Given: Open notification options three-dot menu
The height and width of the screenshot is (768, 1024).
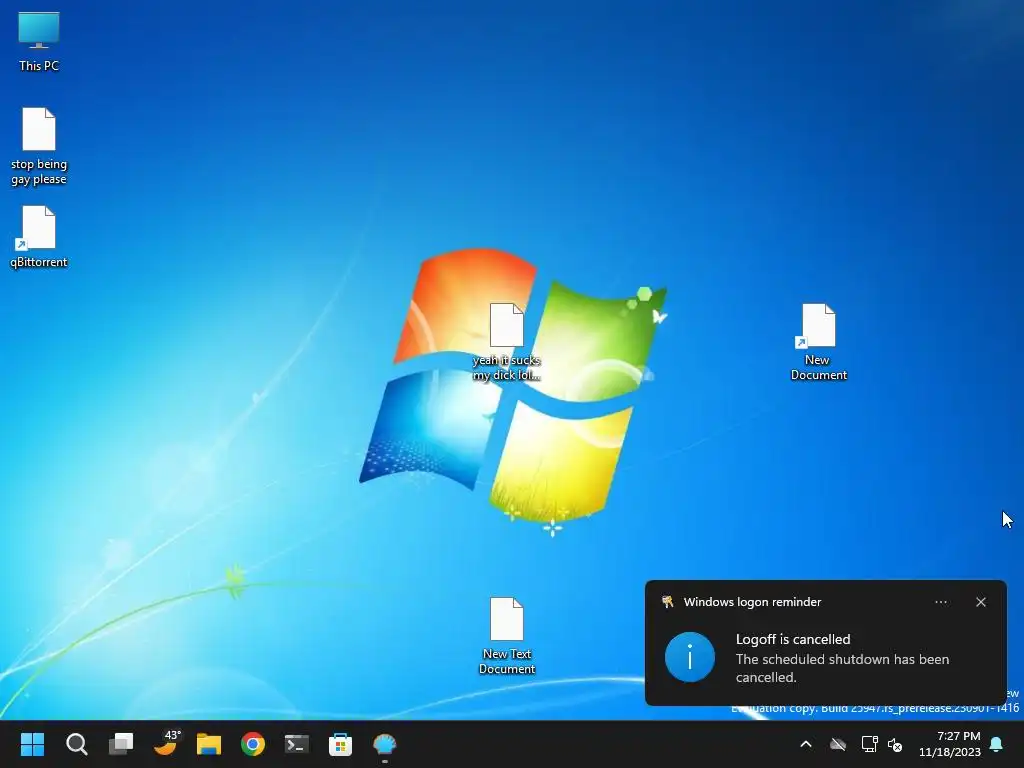Looking at the screenshot, I should click(x=941, y=602).
